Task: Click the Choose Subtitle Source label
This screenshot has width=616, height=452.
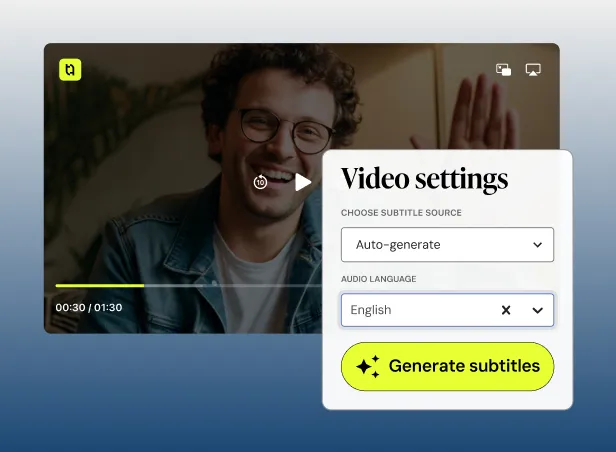Action: pos(401,213)
